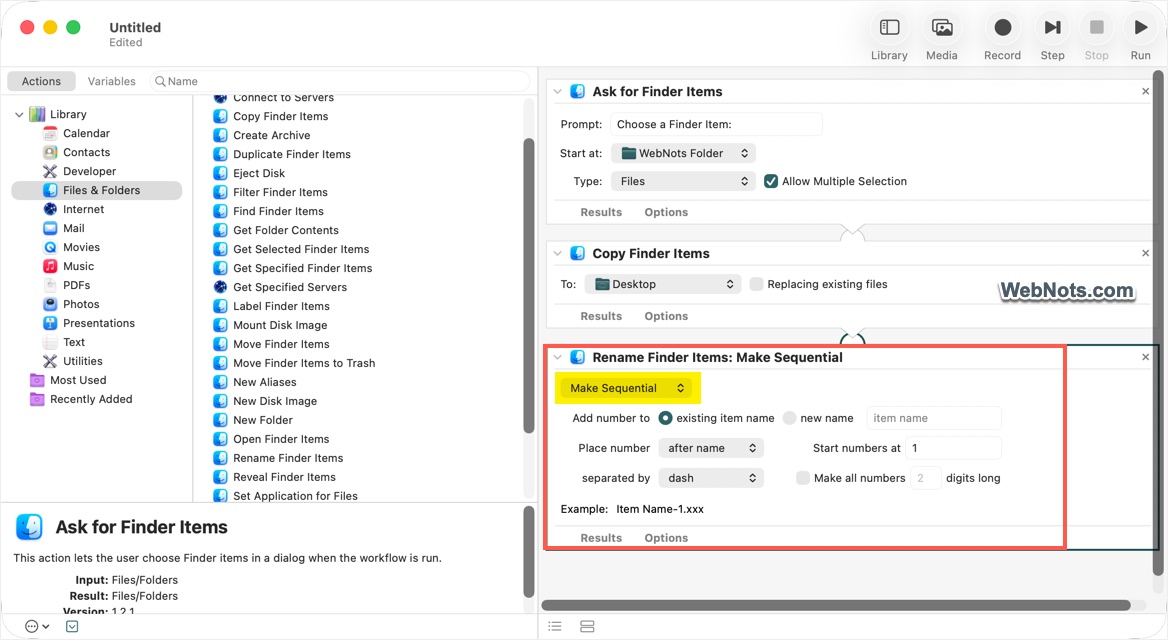Click the item name text field
The height and width of the screenshot is (640, 1168).
pyautogui.click(x=933, y=418)
